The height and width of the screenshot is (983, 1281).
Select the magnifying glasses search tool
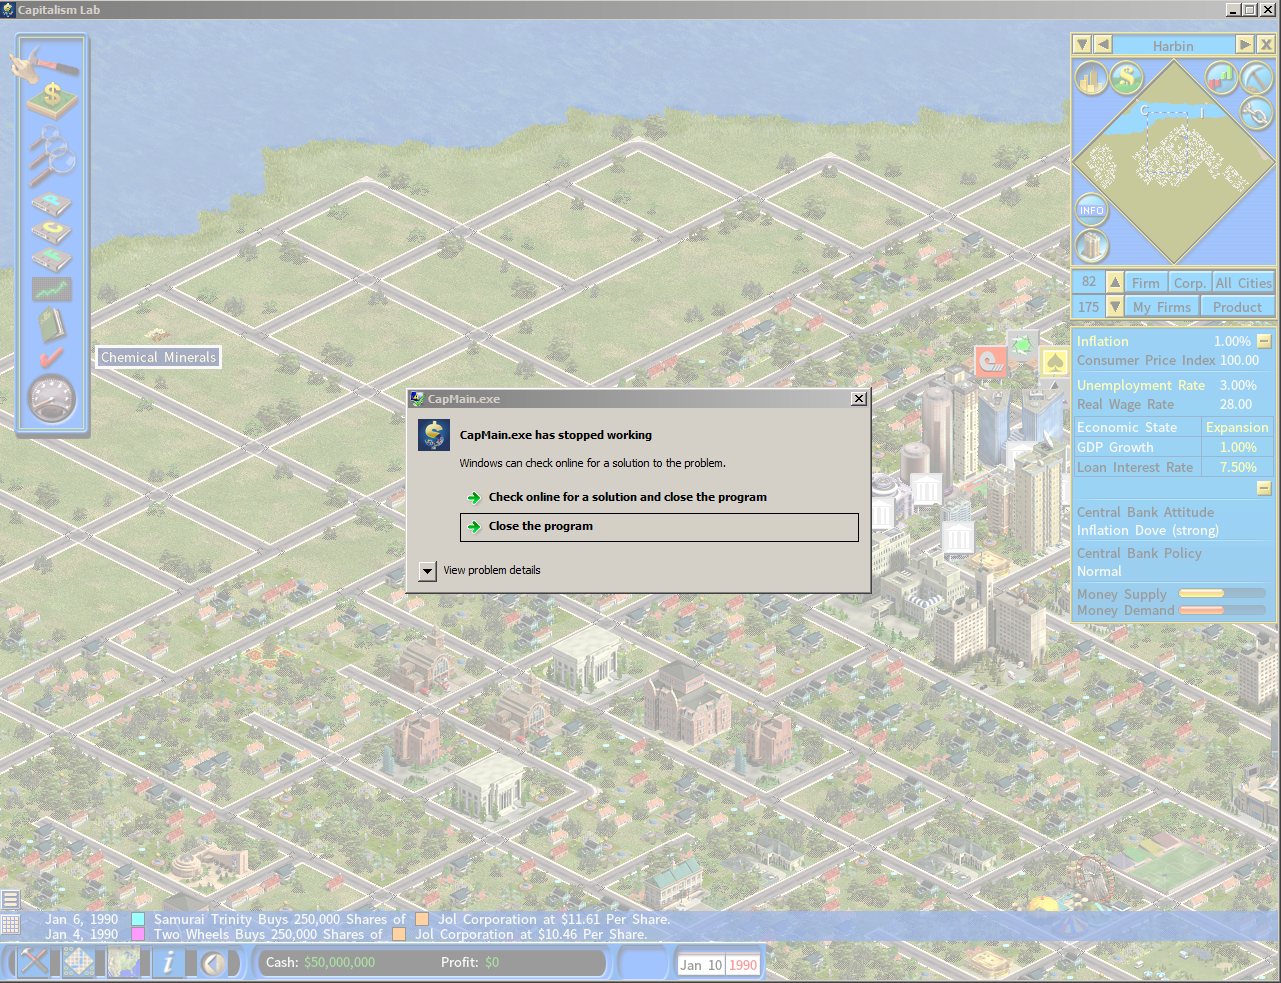[52, 156]
